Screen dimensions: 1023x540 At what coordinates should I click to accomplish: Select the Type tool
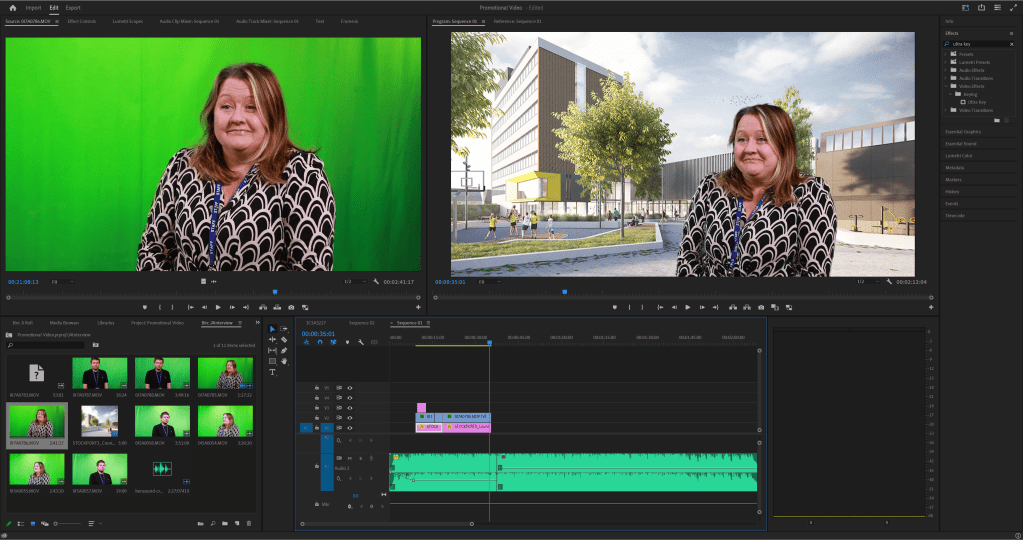point(273,372)
